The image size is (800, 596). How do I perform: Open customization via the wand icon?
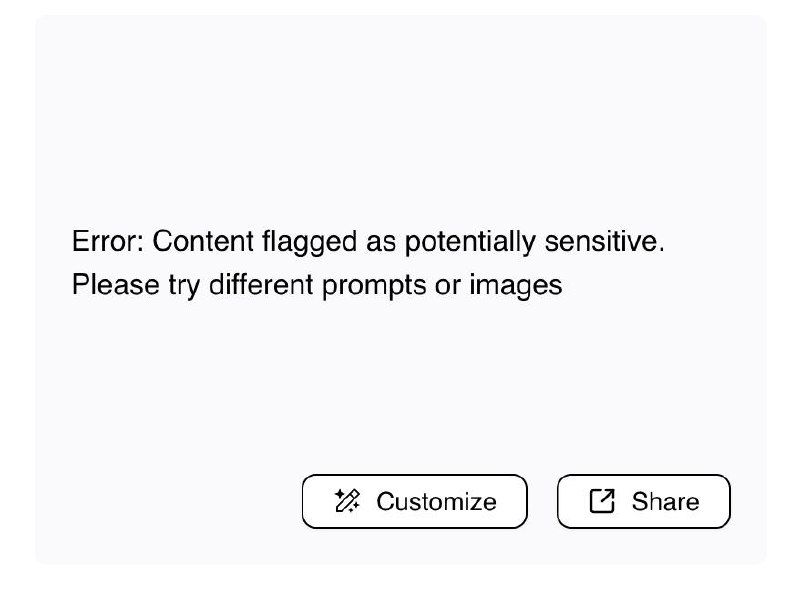point(347,501)
